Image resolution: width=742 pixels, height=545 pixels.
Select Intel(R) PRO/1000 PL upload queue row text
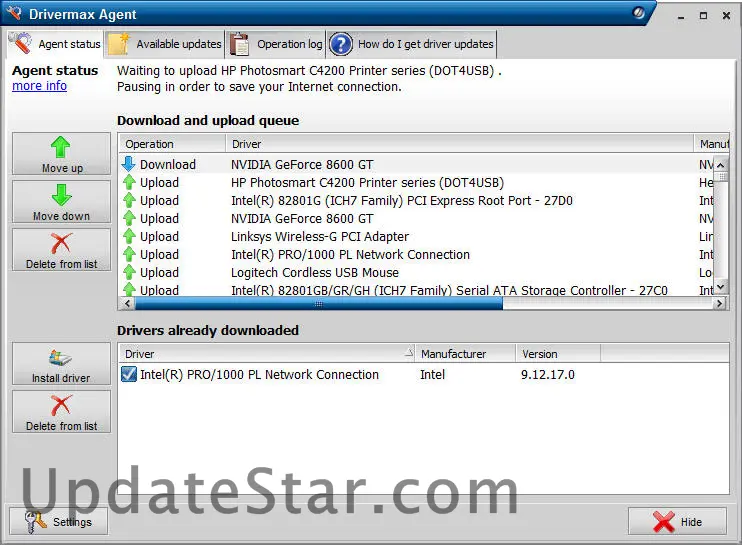point(350,255)
